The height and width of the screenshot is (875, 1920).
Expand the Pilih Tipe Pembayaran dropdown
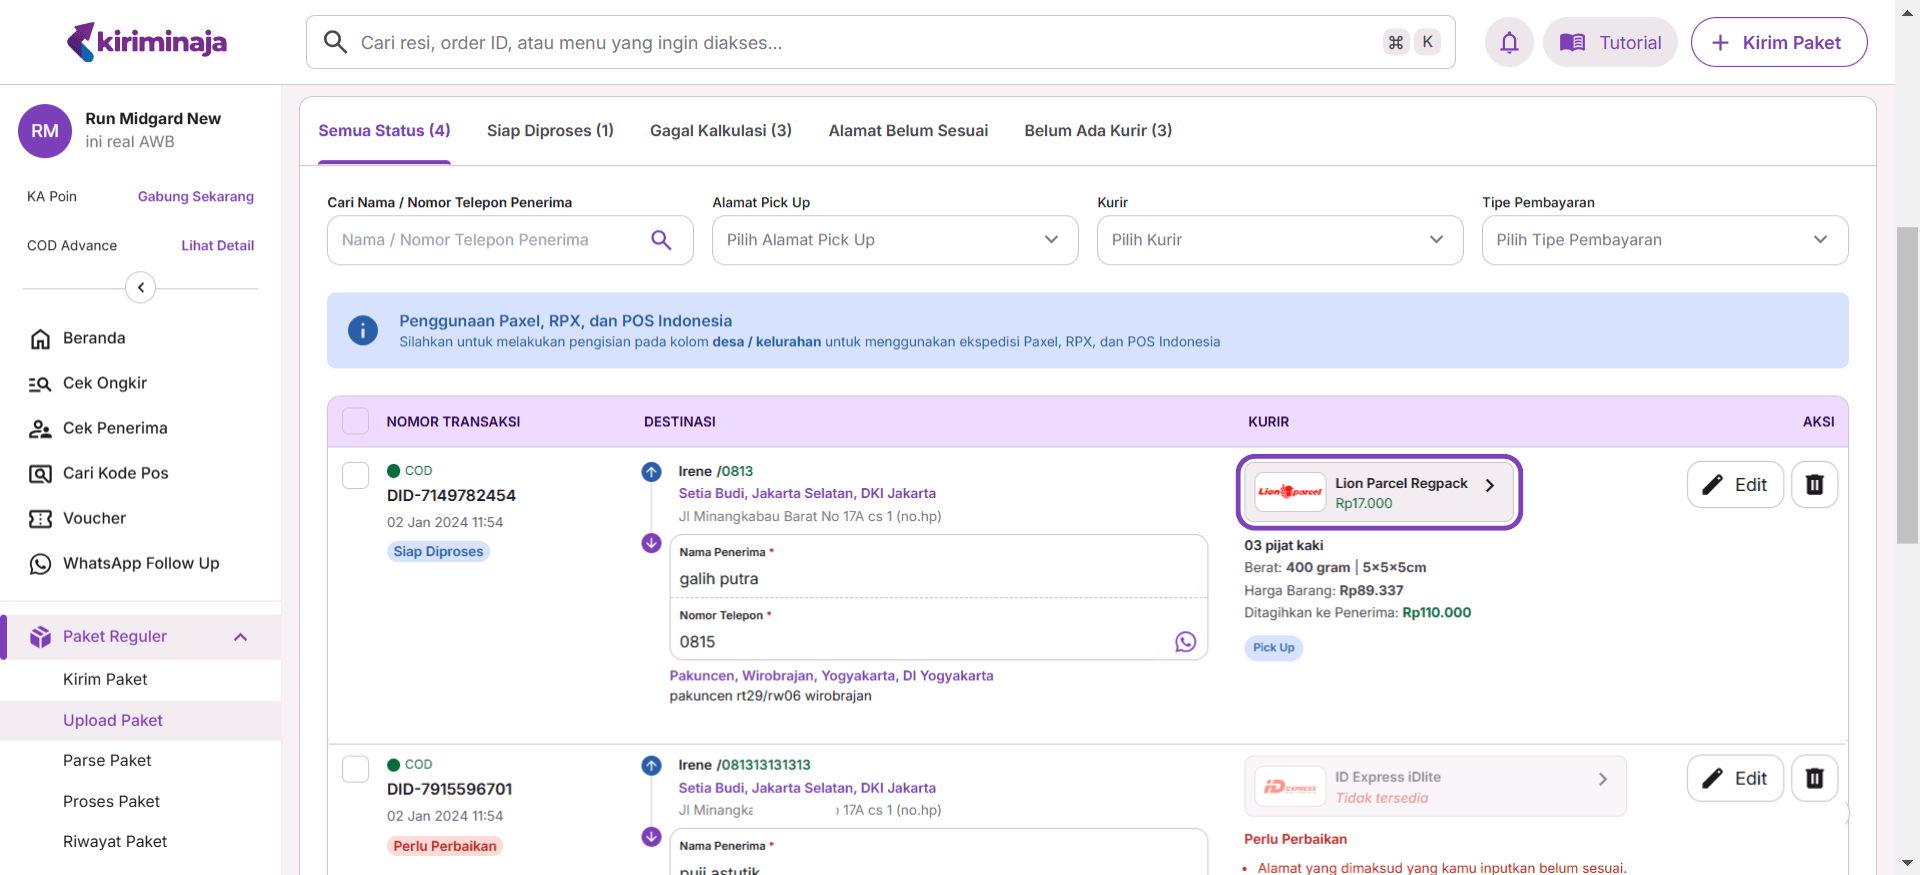point(1664,240)
